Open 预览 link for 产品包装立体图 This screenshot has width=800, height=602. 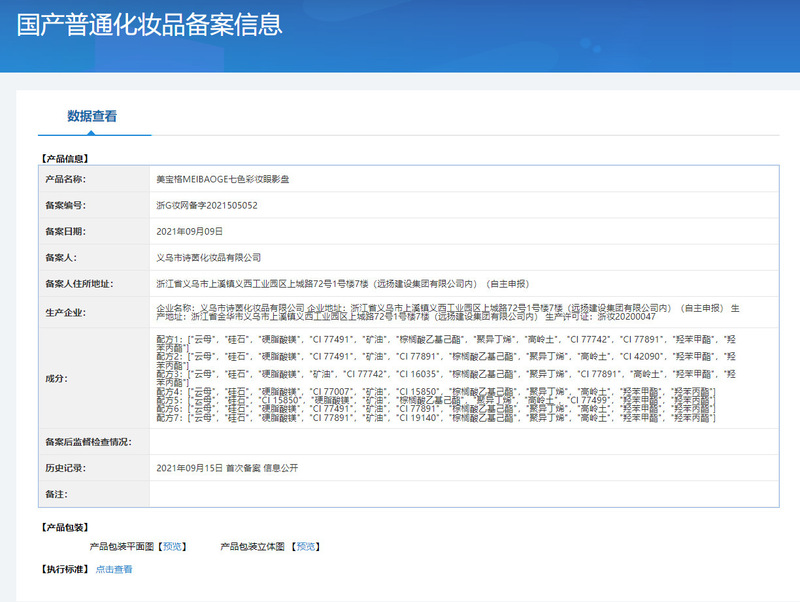(306, 547)
